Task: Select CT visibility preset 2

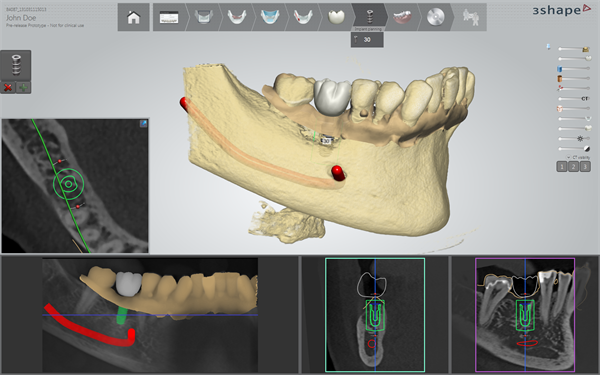Action: [573, 166]
